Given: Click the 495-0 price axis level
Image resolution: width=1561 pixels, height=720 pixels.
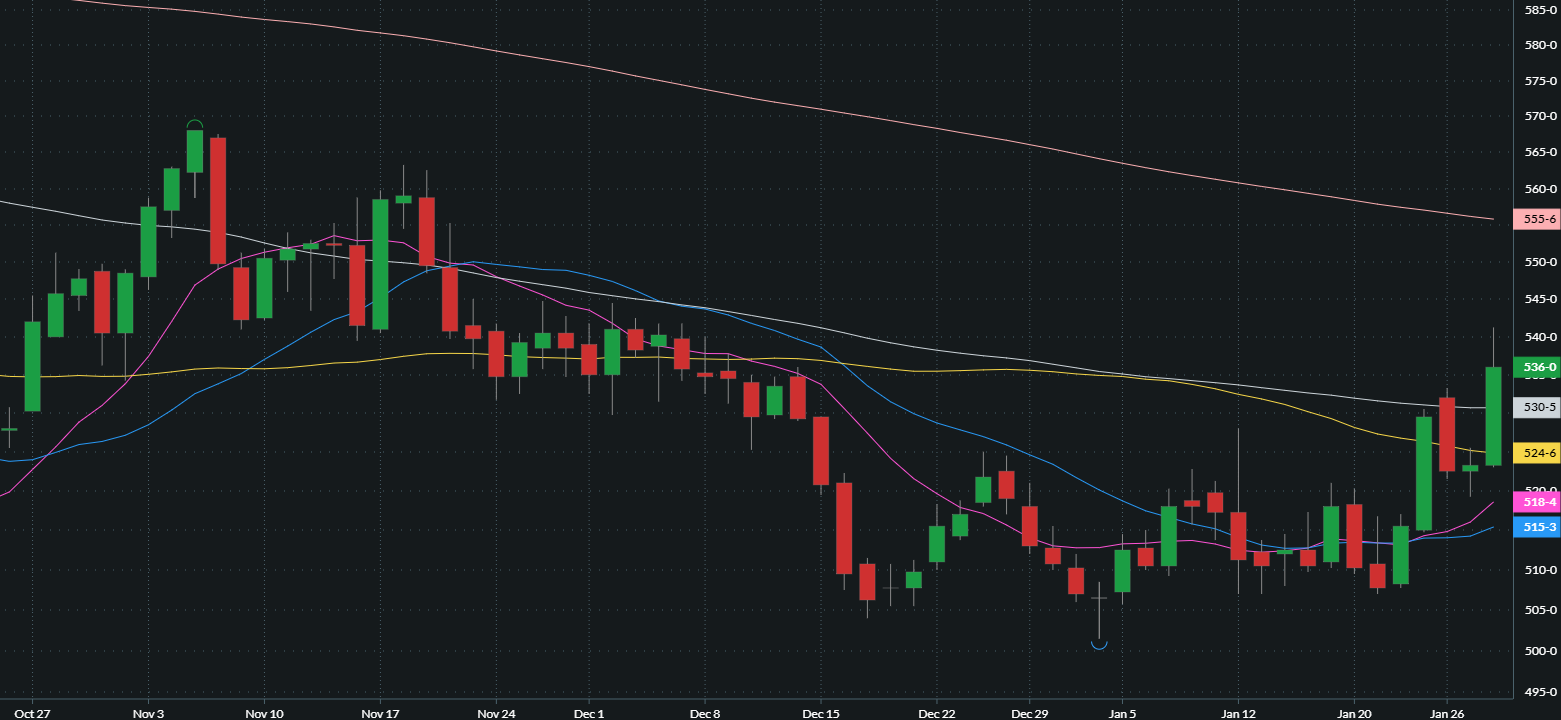Looking at the screenshot, I should click(x=1537, y=692).
